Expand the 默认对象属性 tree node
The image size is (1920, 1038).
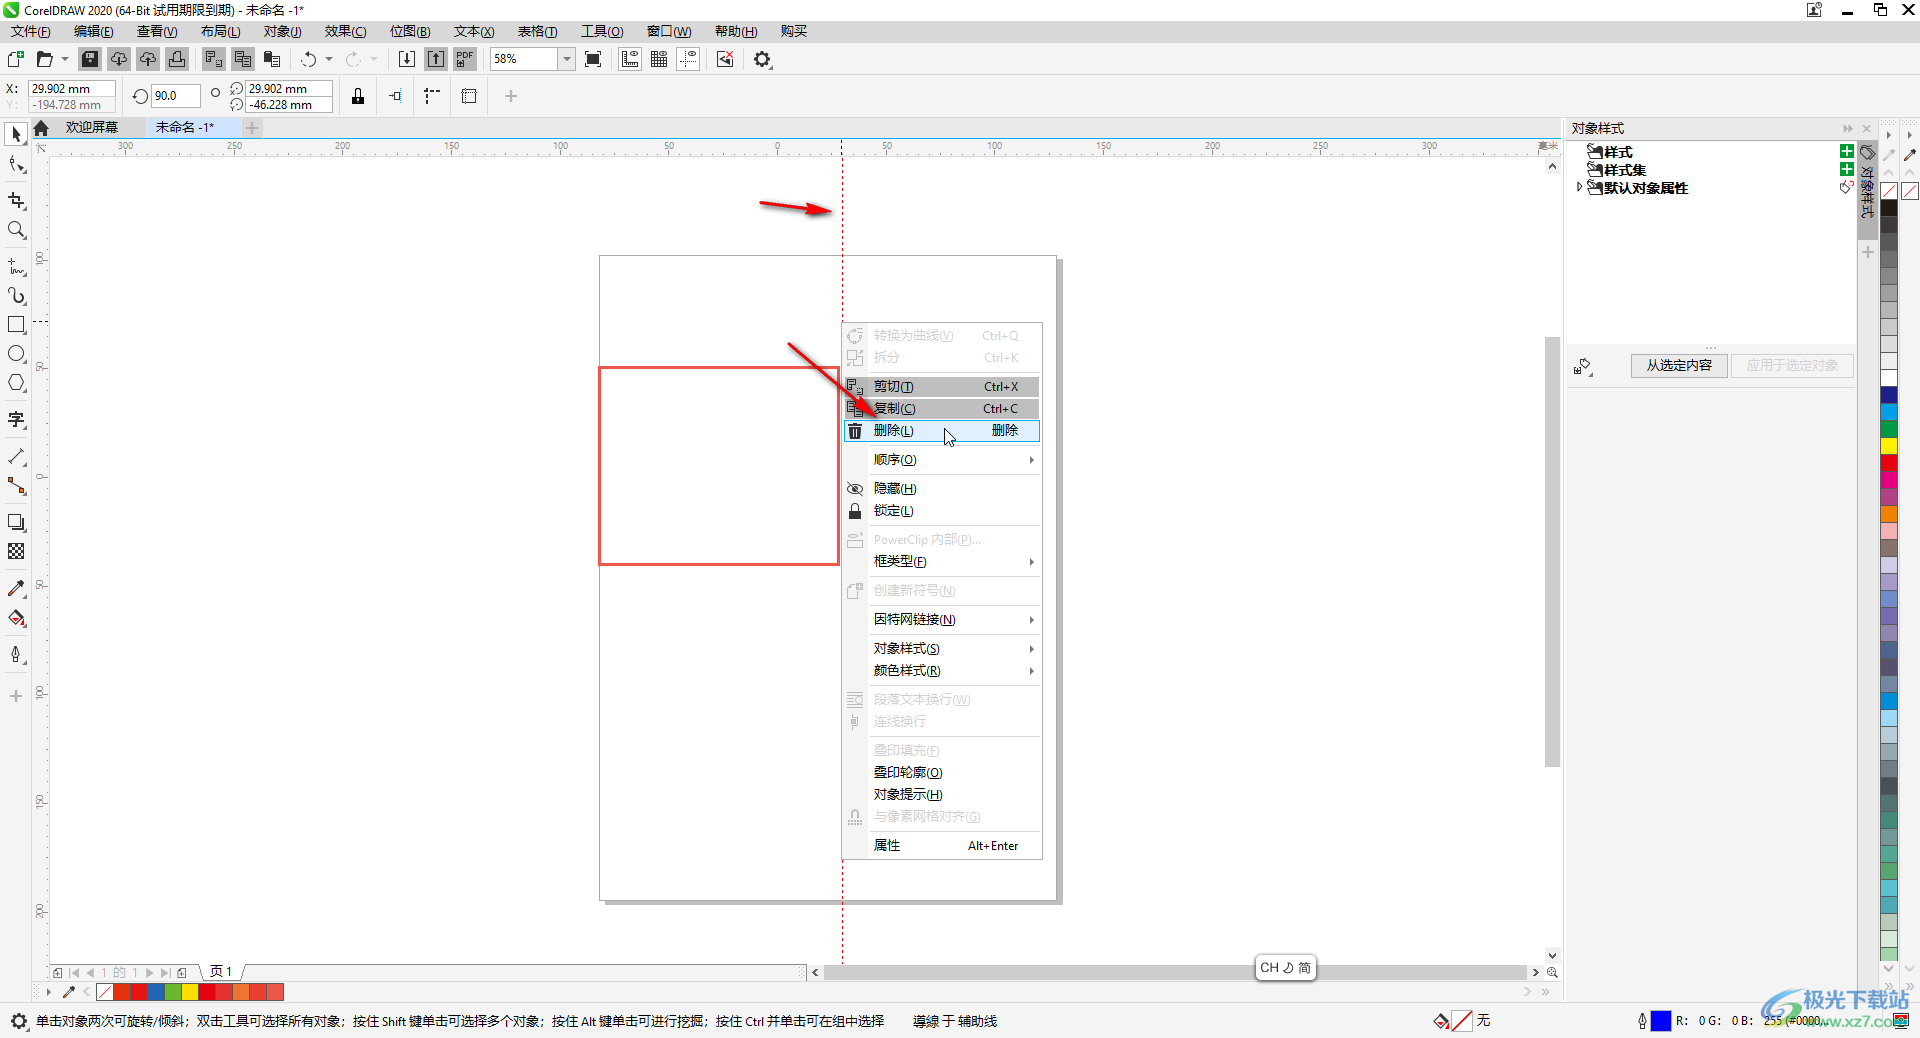(1580, 187)
